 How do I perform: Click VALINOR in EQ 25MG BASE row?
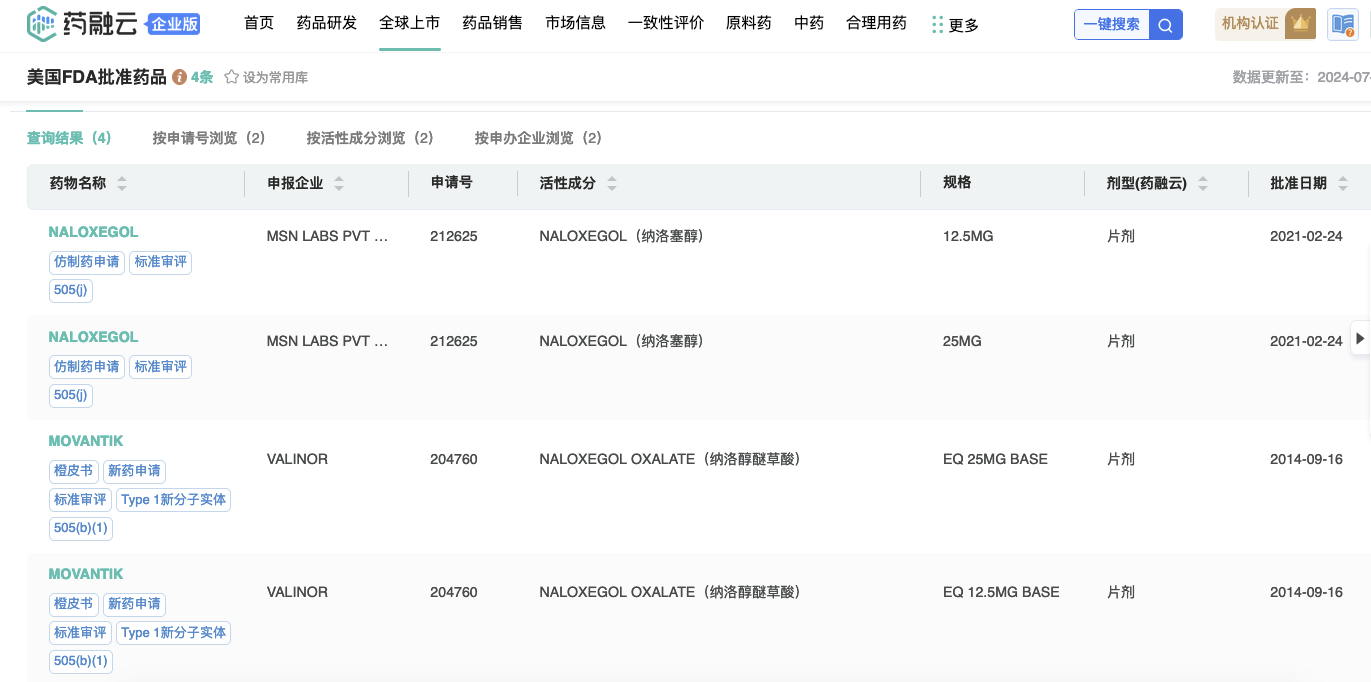coord(297,460)
